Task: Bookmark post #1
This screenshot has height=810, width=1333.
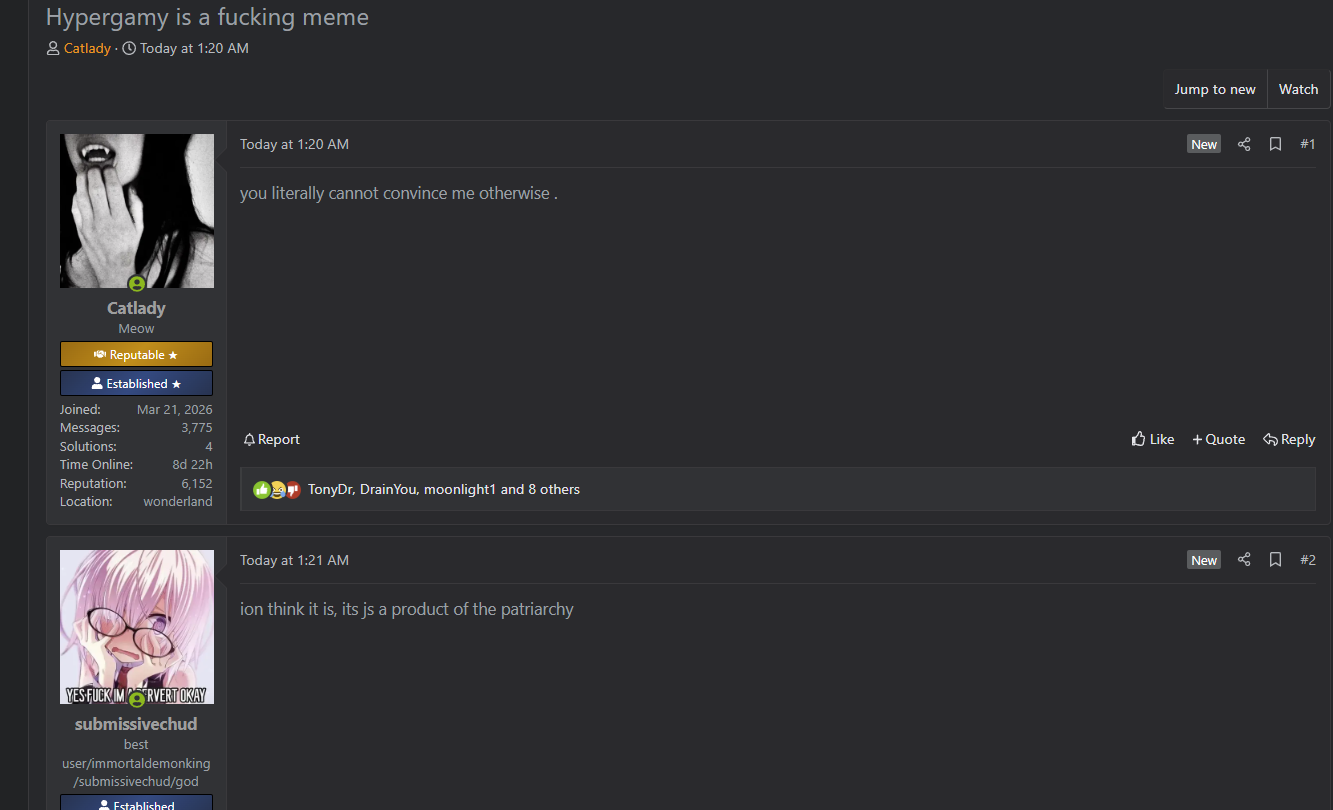Action: (1275, 144)
